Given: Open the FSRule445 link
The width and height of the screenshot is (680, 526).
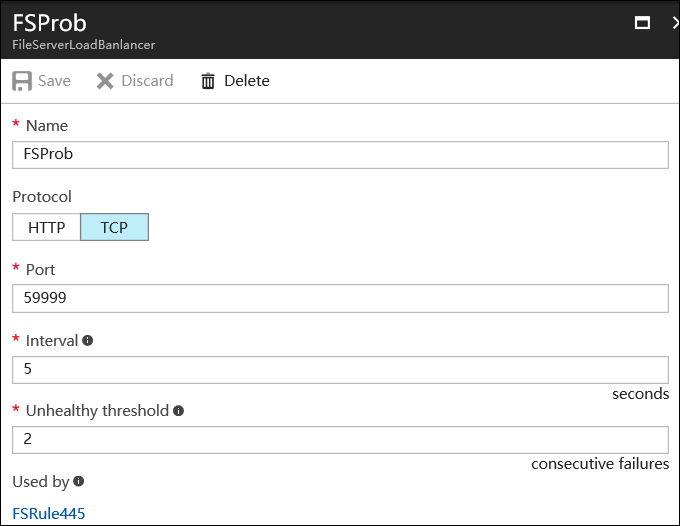Looking at the screenshot, I should pyautogui.click(x=49, y=514).
